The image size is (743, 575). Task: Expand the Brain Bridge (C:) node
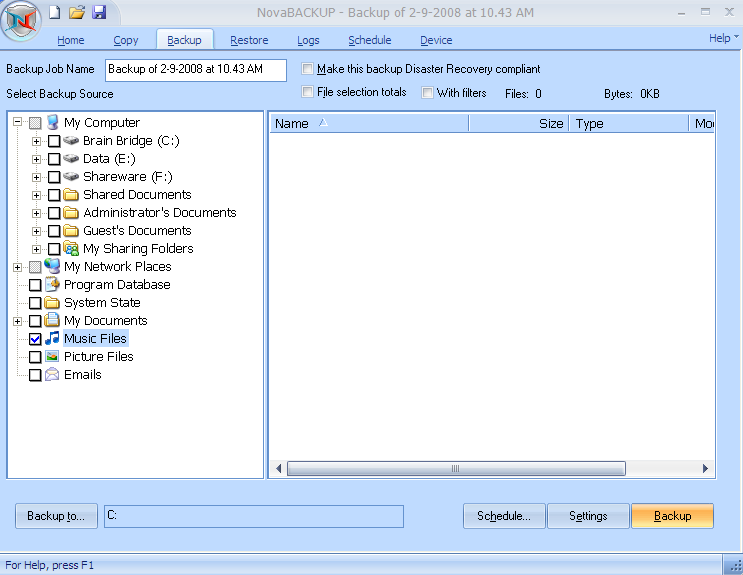click(36, 141)
